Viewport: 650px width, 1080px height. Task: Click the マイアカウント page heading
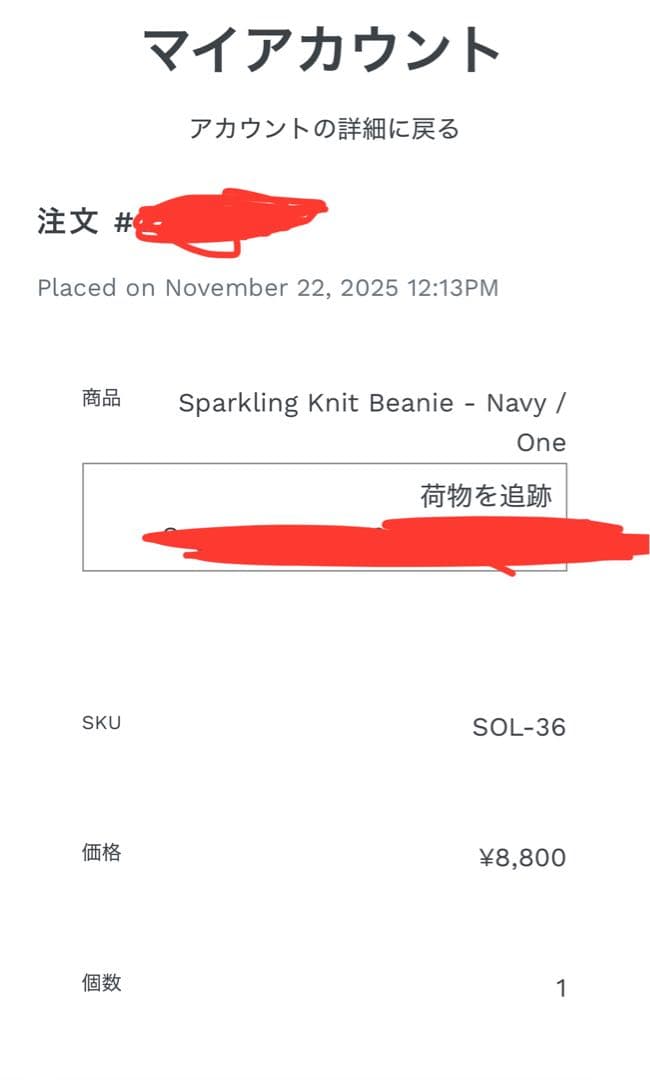(324, 47)
